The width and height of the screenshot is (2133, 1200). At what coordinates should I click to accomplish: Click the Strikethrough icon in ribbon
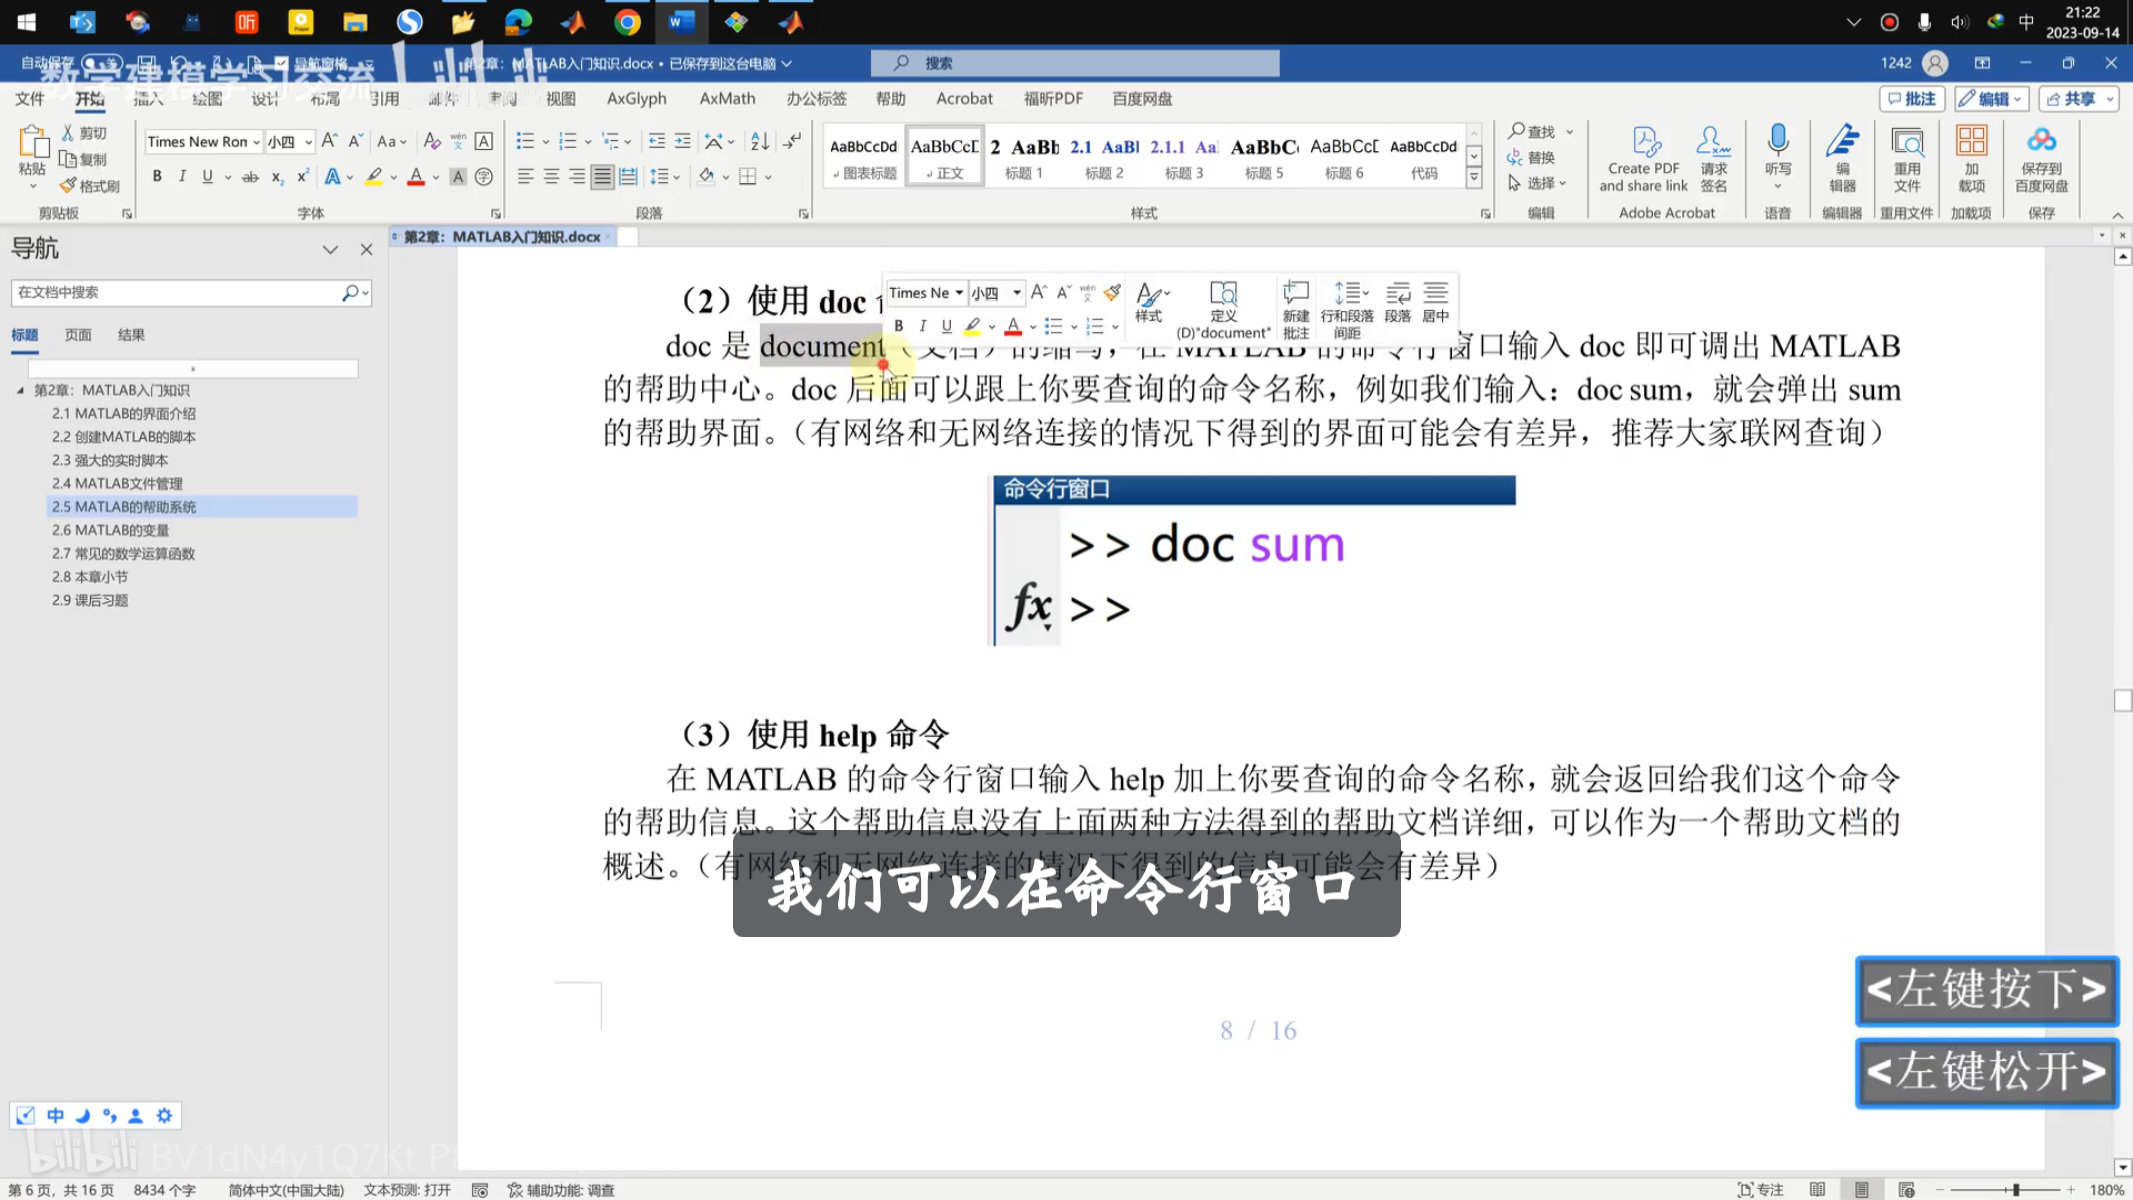pos(250,177)
